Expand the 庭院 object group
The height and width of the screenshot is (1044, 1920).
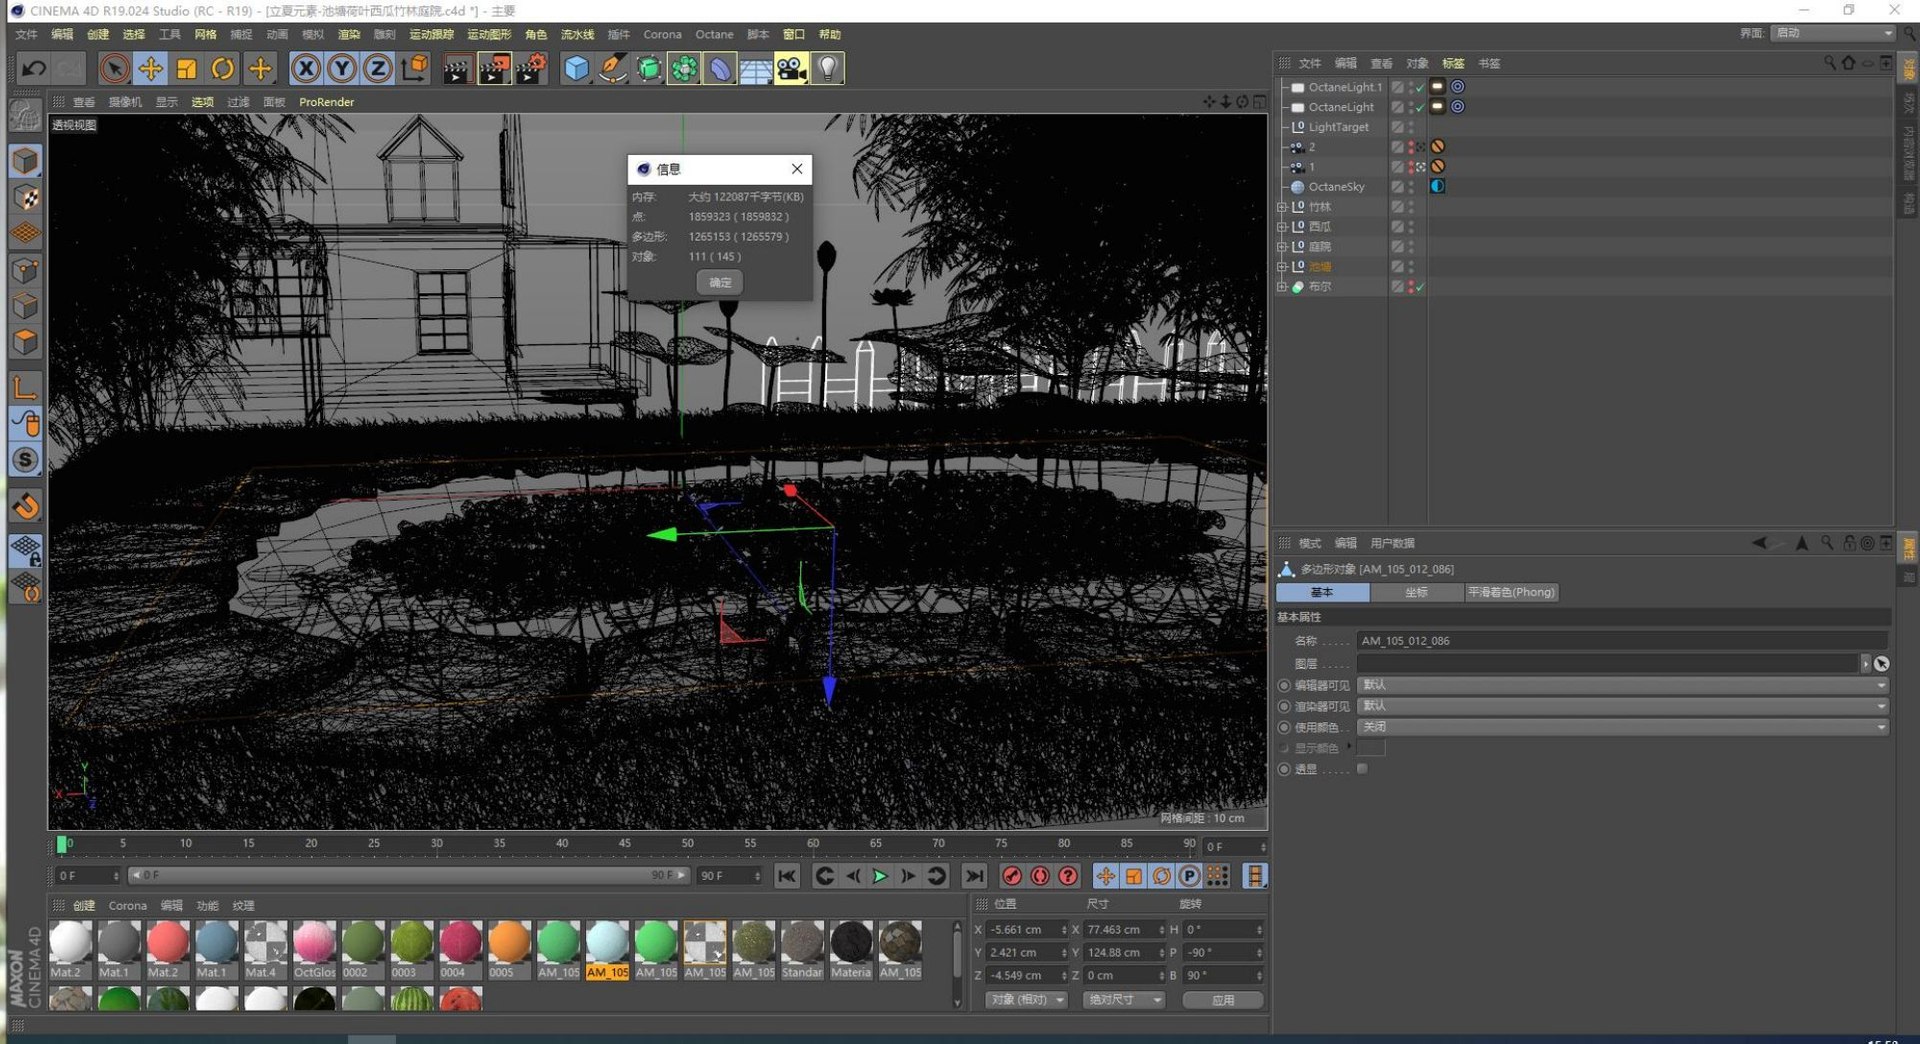1282,247
